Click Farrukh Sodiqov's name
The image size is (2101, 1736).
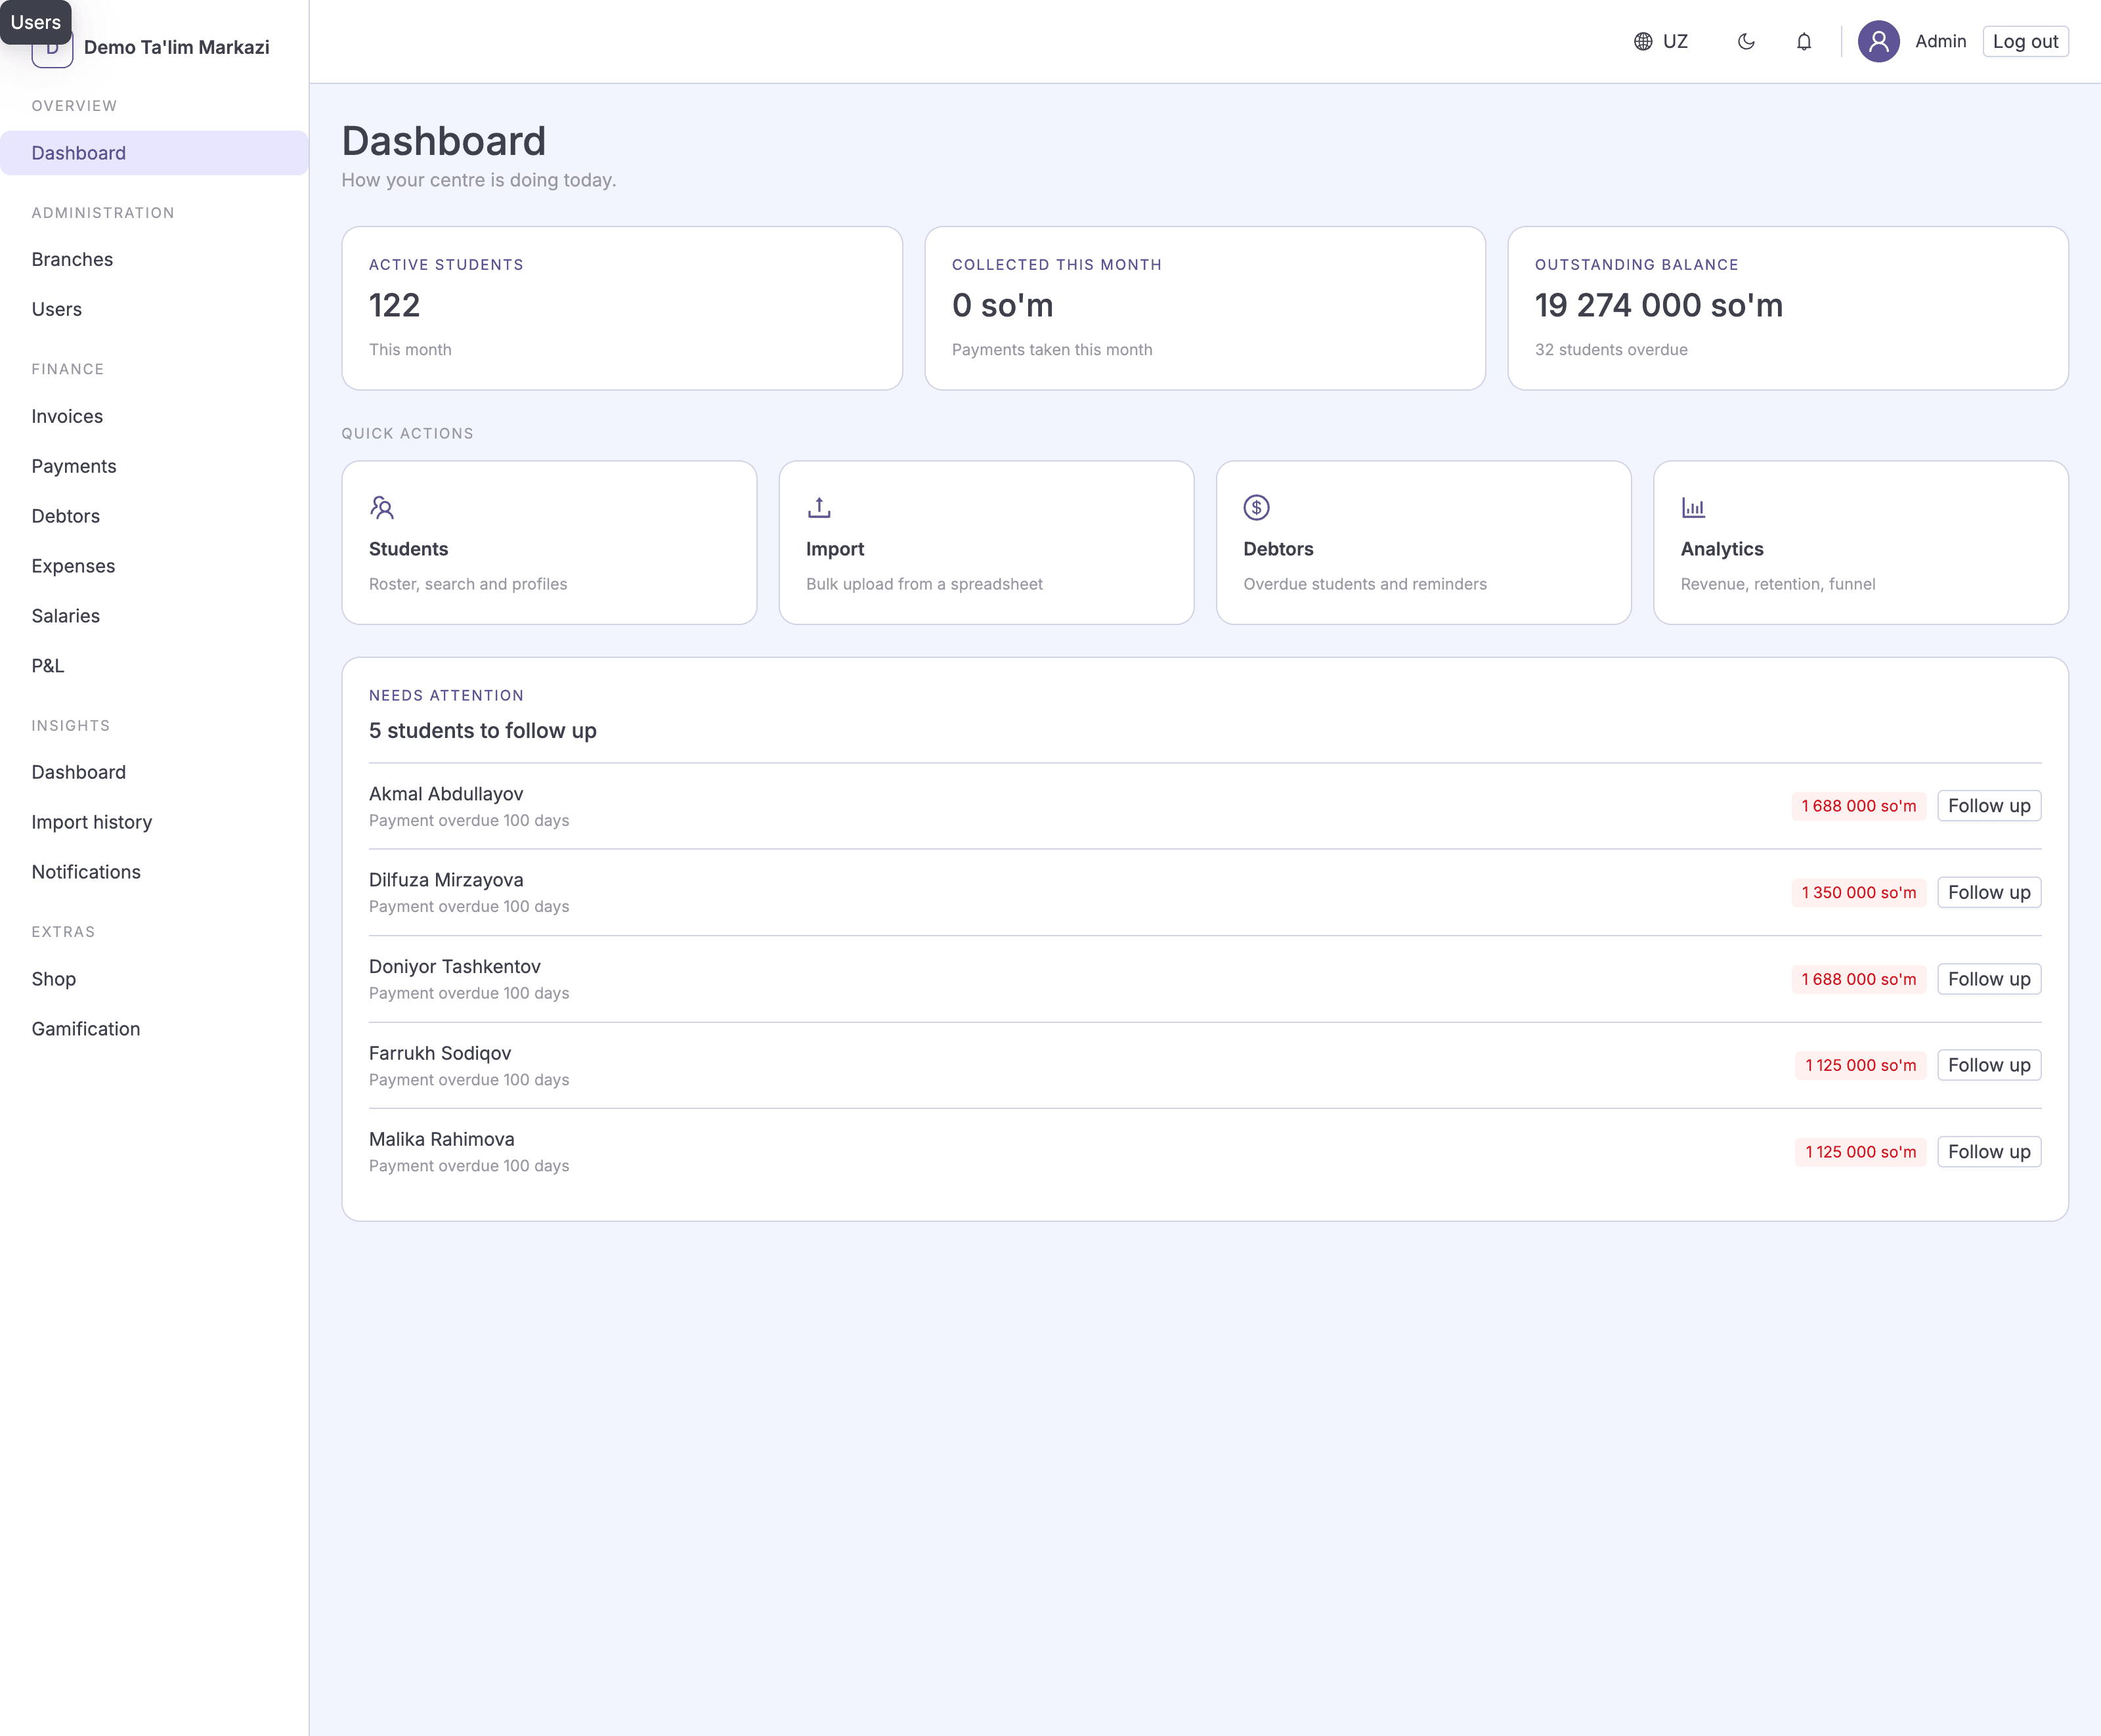point(440,1053)
